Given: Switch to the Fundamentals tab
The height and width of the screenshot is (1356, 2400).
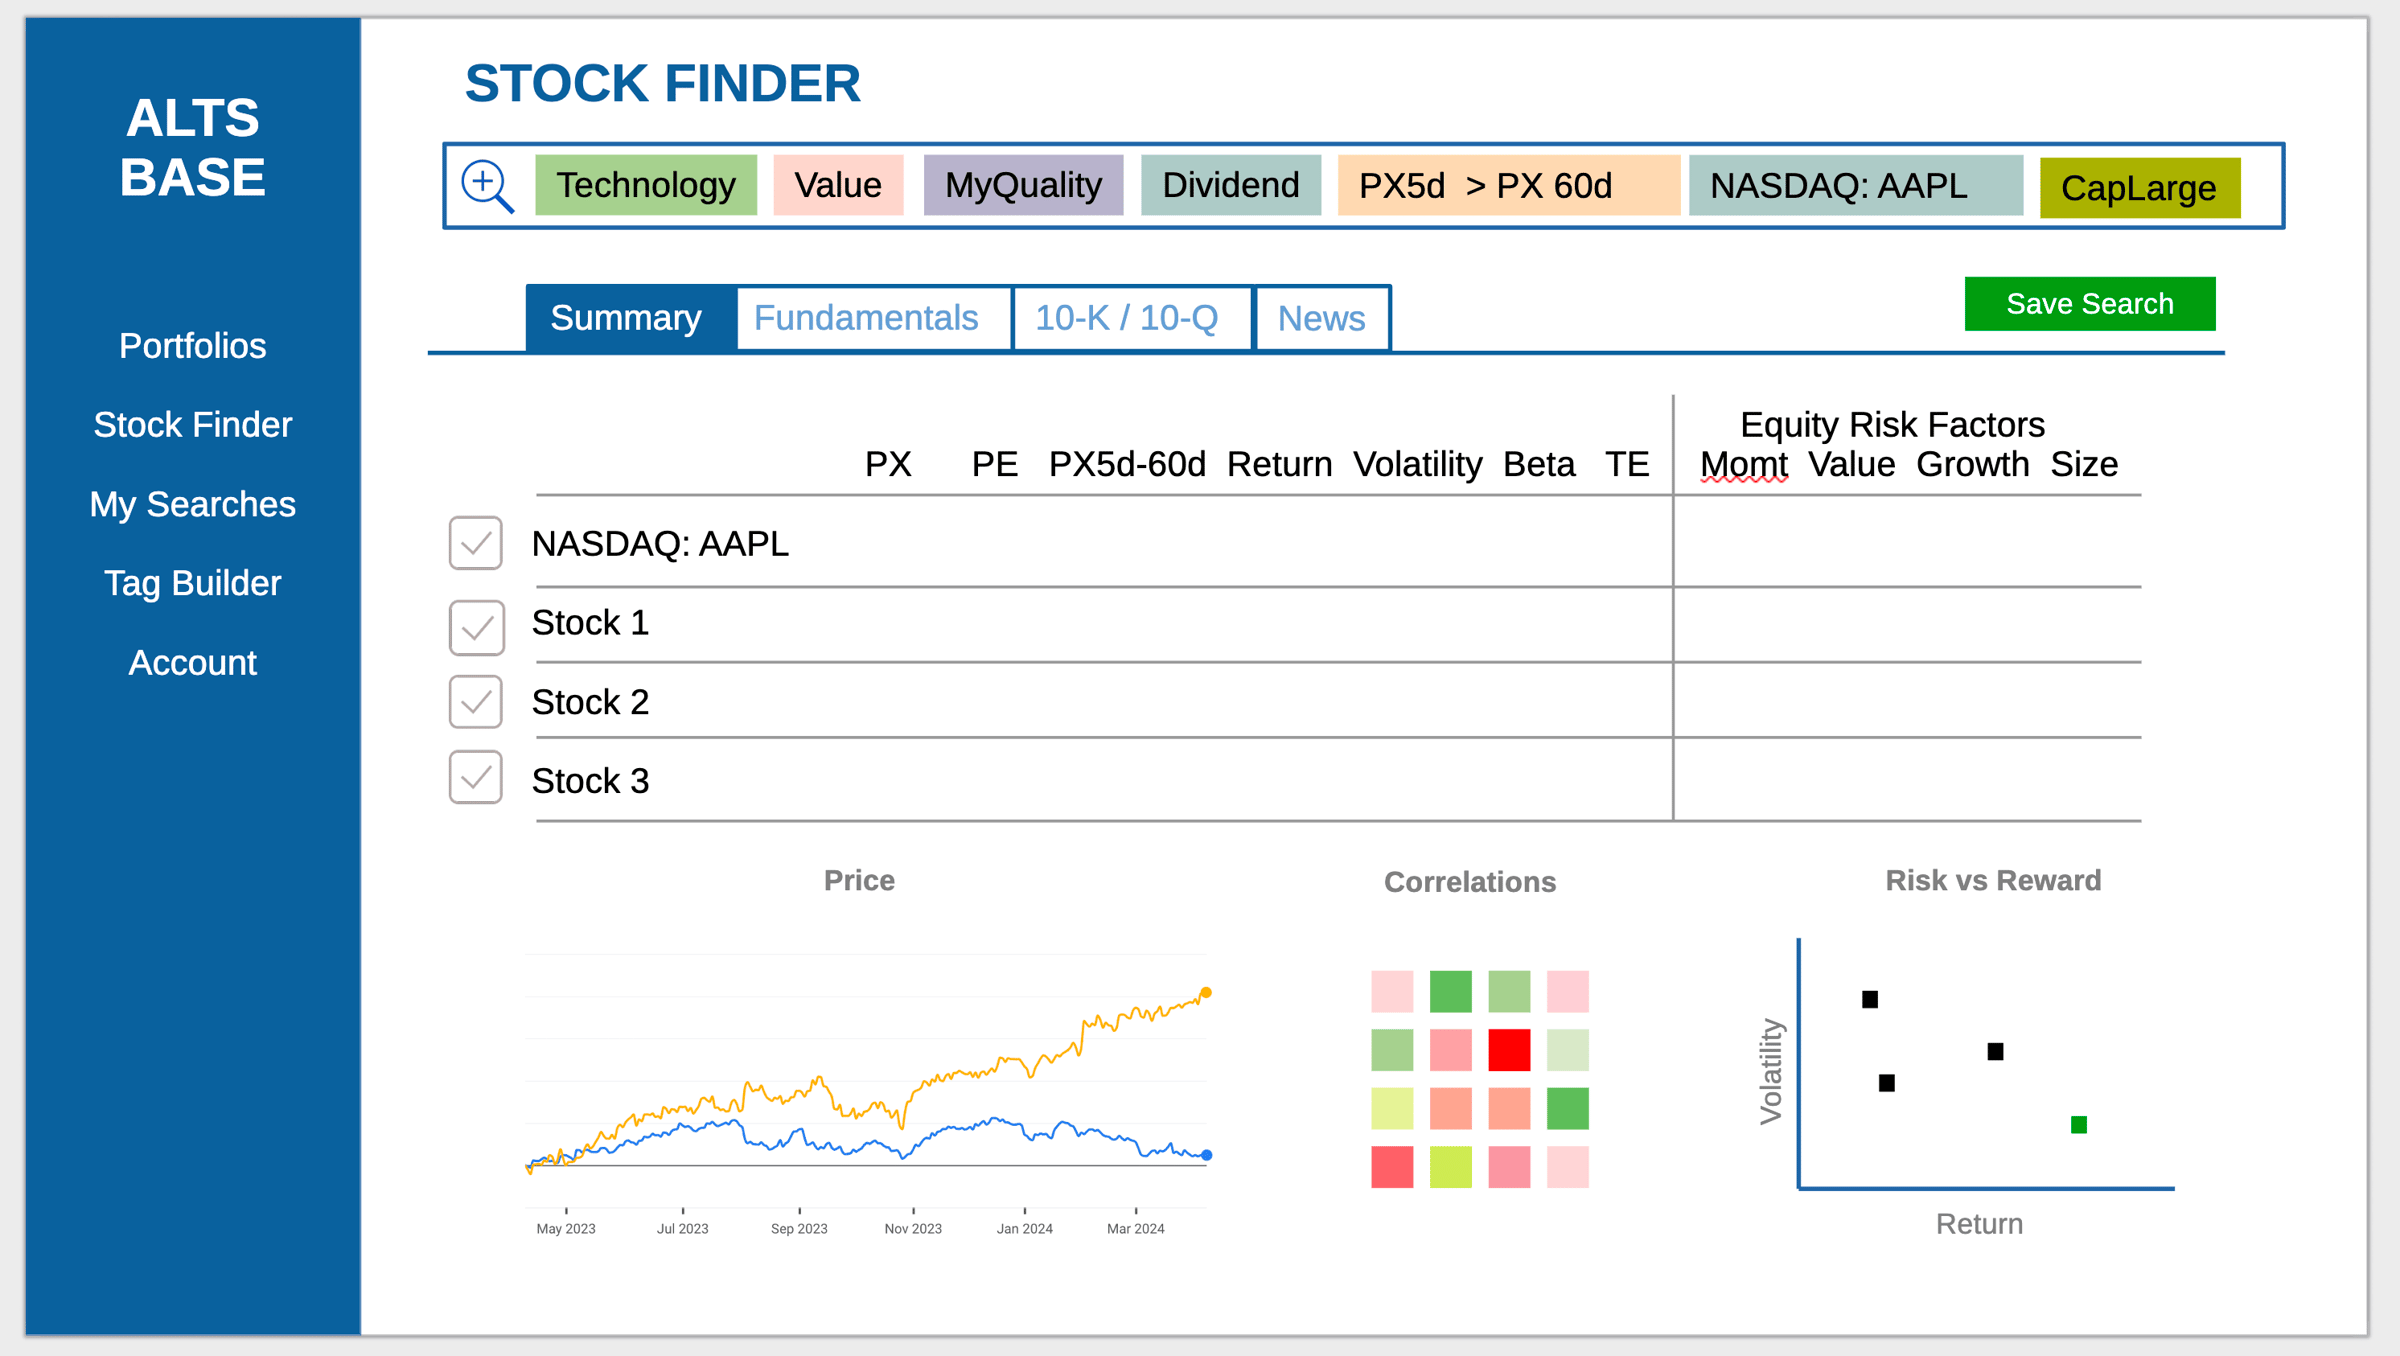Looking at the screenshot, I should click(x=865, y=318).
